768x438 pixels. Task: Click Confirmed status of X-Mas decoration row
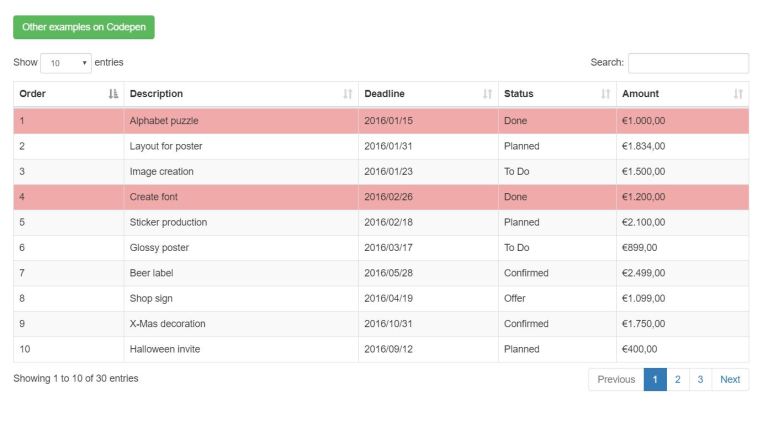coord(526,324)
